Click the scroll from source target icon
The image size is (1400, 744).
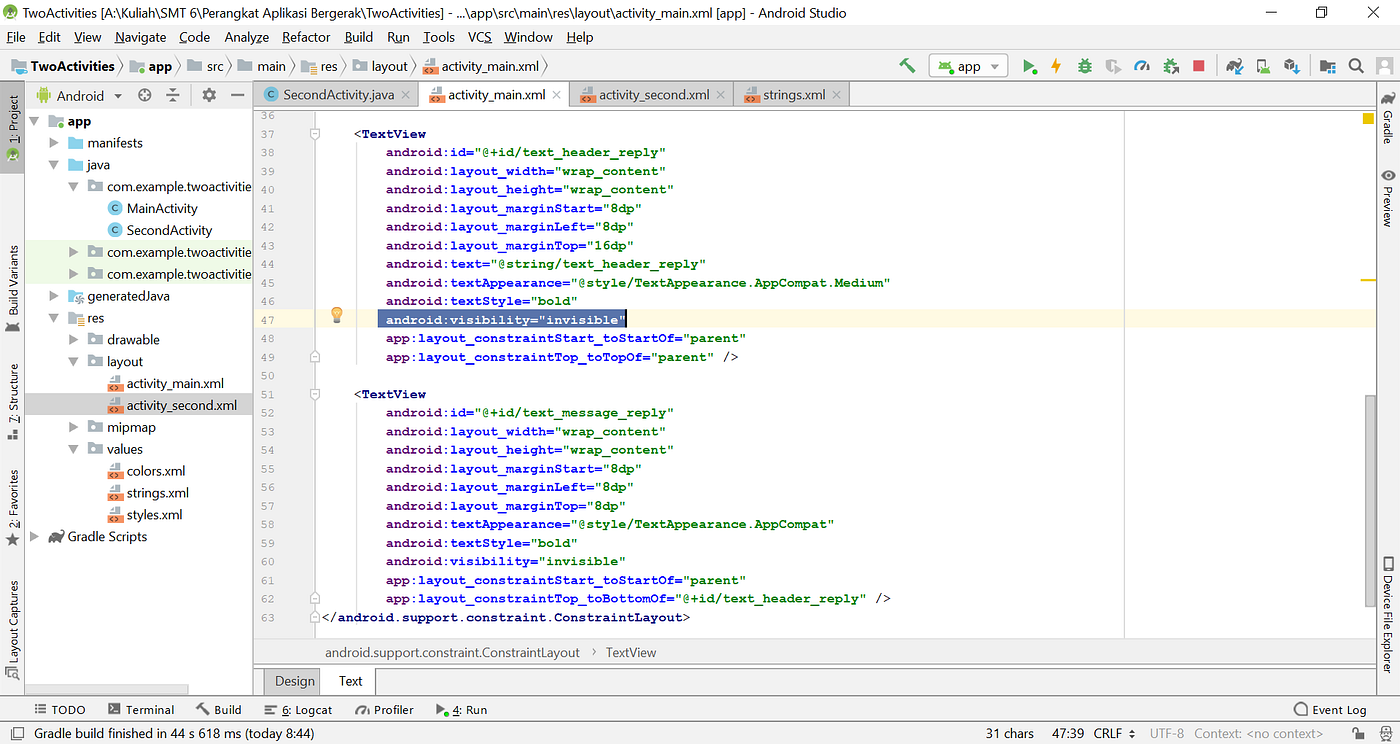tap(145, 95)
